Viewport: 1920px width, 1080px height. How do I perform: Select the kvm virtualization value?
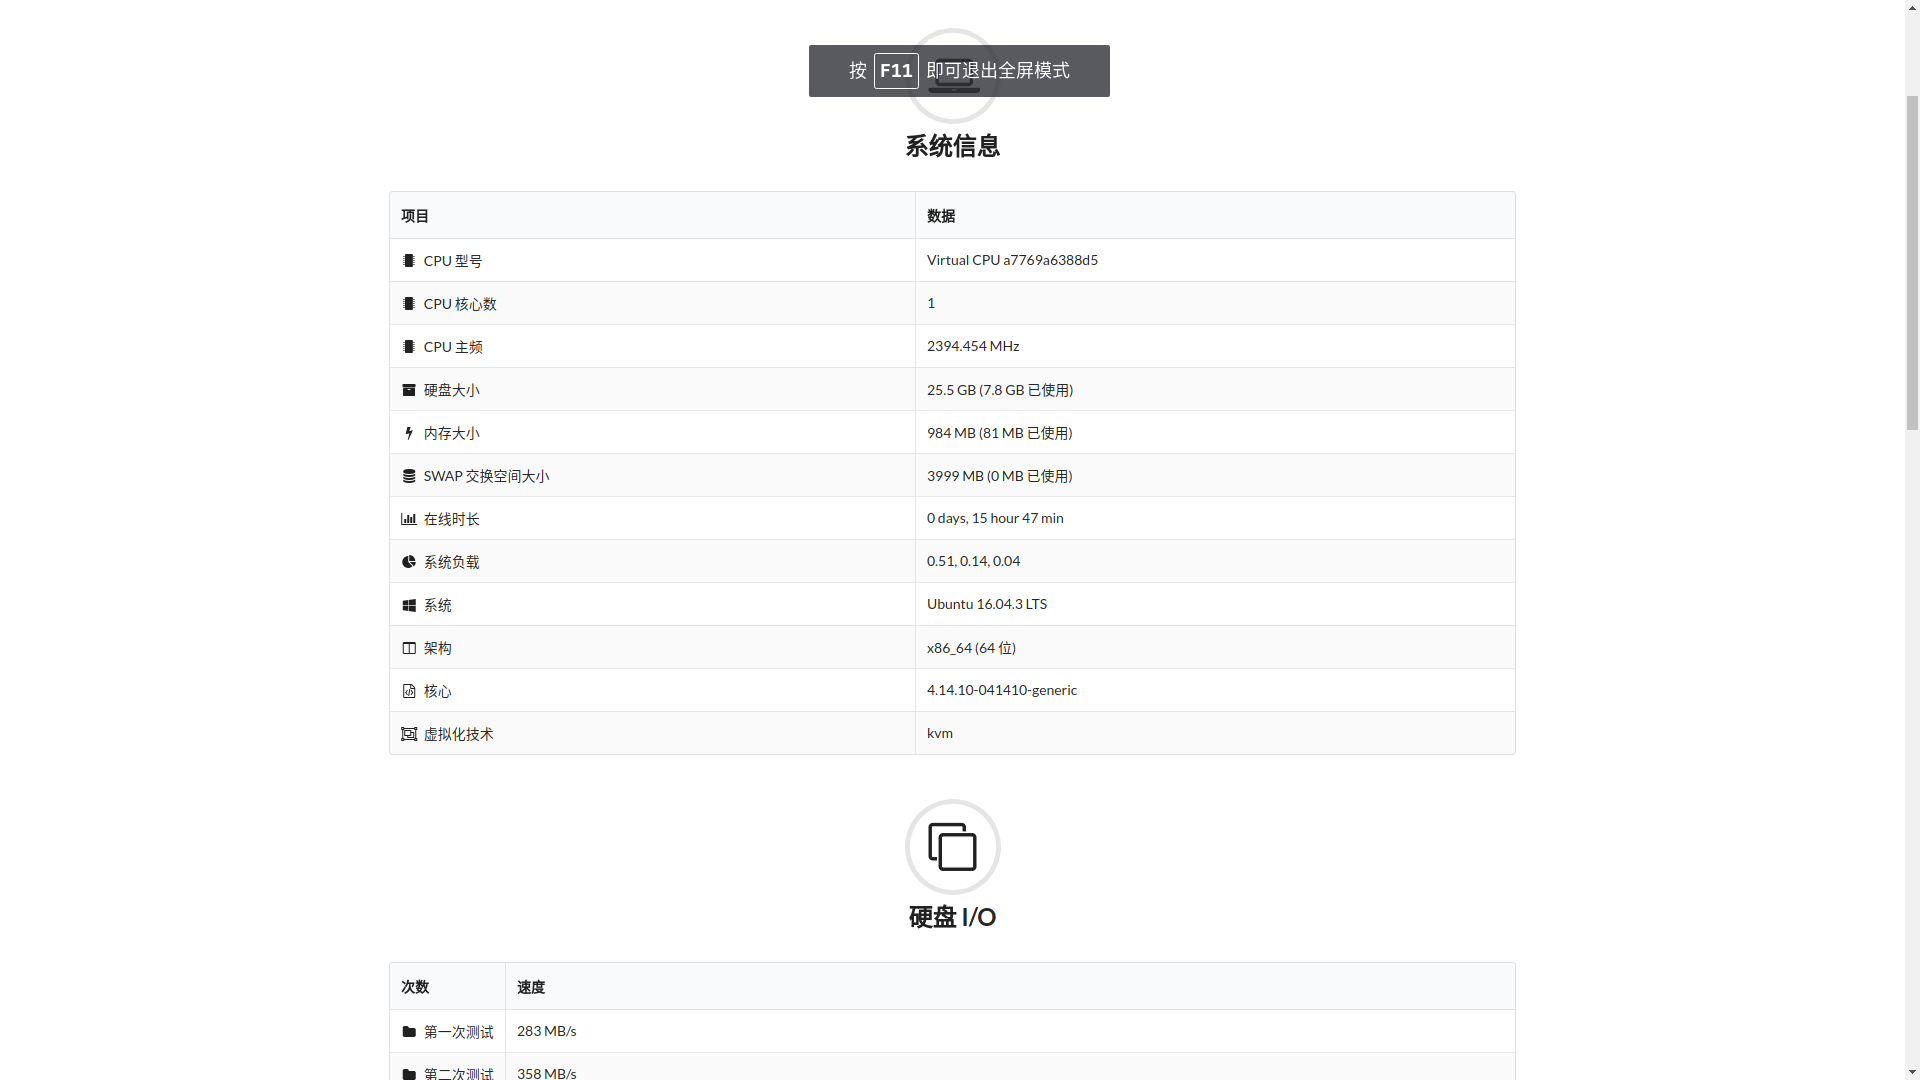940,733
